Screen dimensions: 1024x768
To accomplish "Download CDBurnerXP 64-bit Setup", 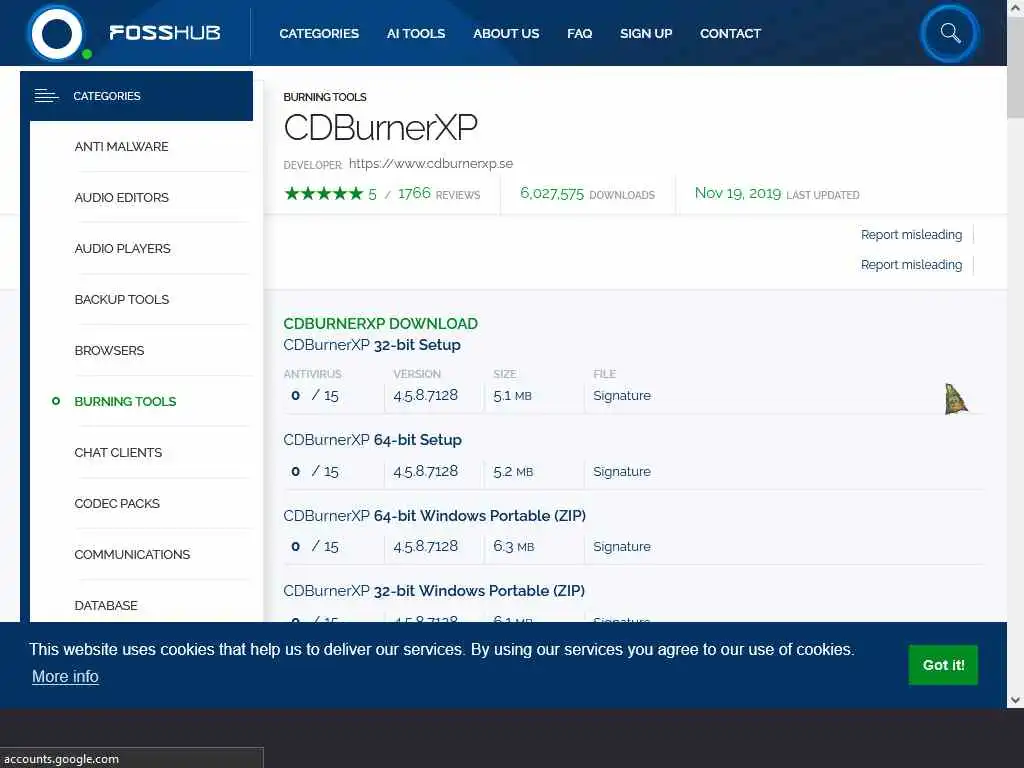I will 372,440.
